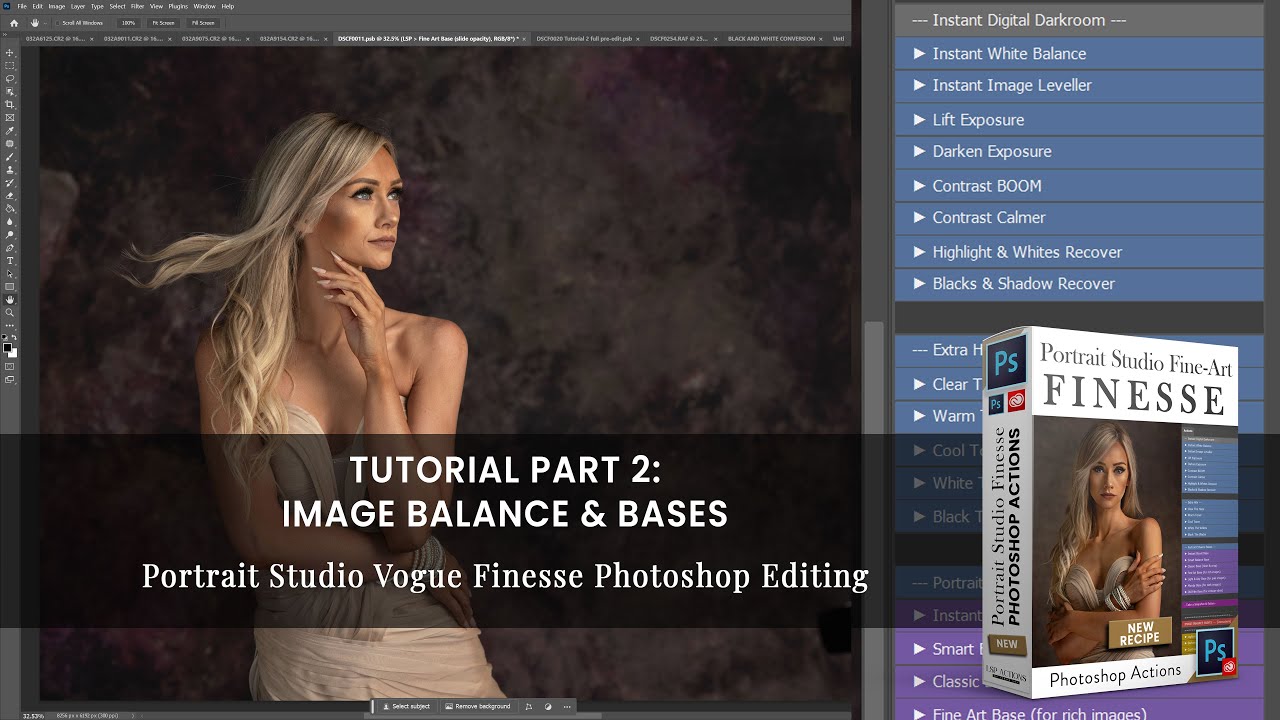Click the Fill Screen button
1280x720 pixels.
pyautogui.click(x=203, y=22)
